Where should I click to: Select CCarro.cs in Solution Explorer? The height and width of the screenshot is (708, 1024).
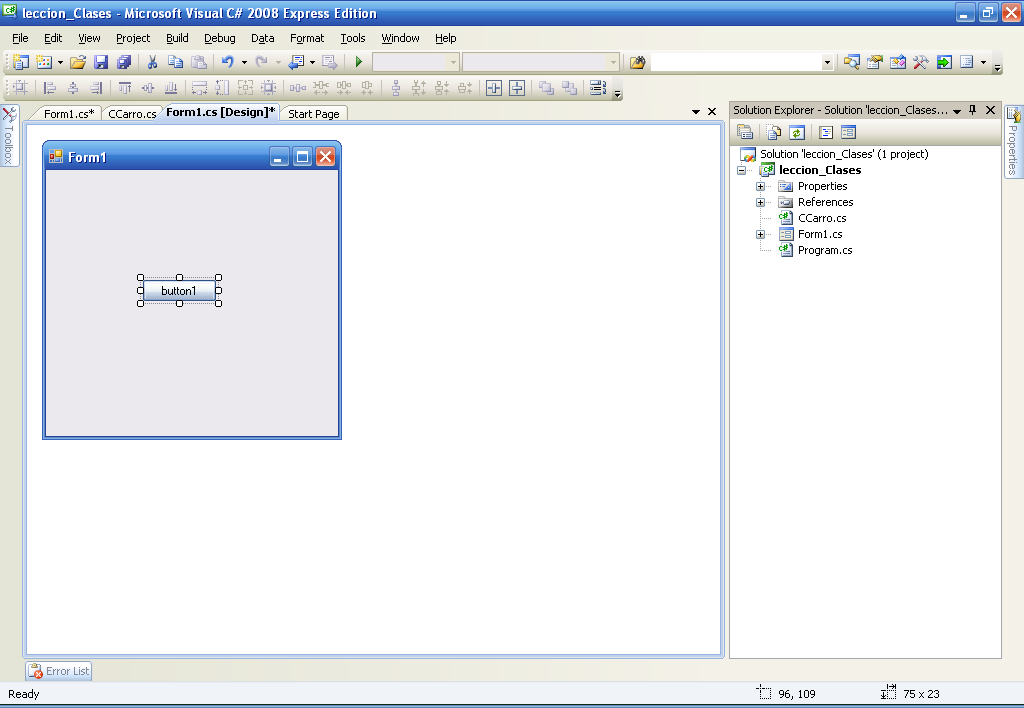(x=822, y=218)
